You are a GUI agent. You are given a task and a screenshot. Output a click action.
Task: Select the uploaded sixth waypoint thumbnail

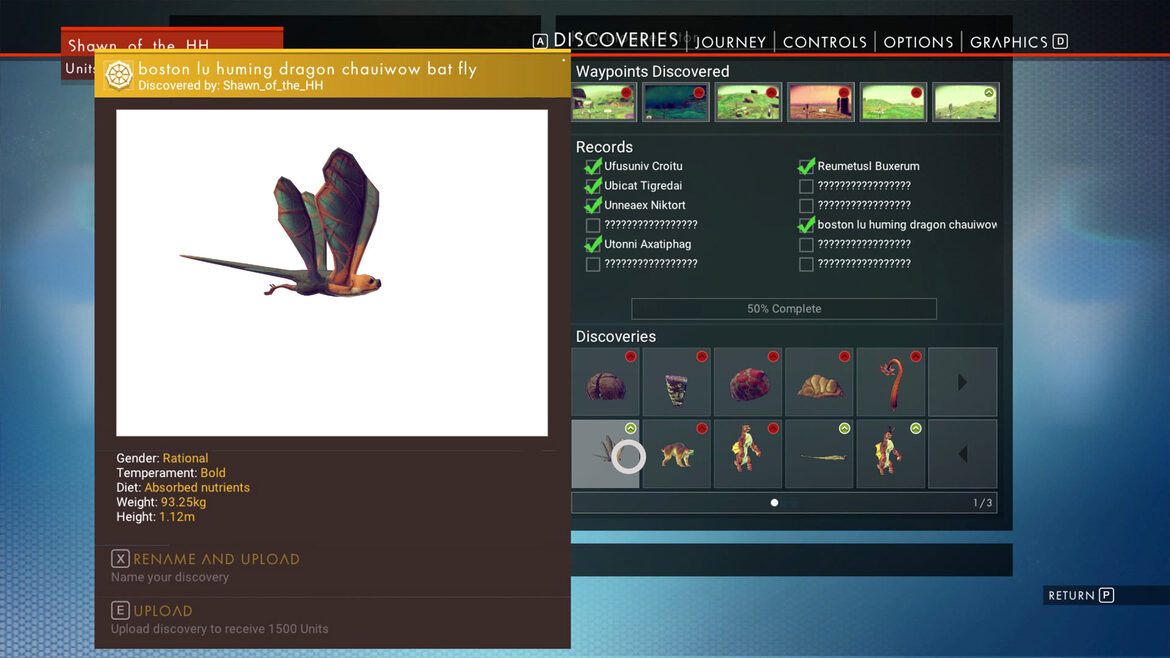click(x=966, y=101)
